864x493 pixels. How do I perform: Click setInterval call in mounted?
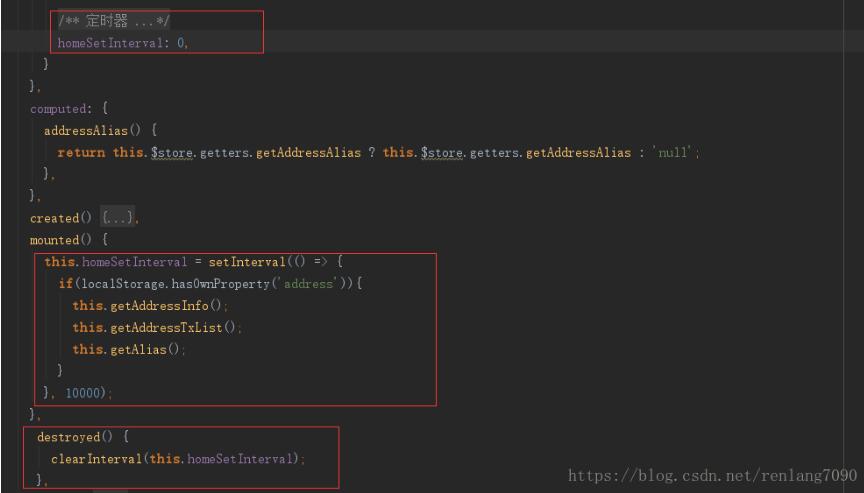click(247, 262)
